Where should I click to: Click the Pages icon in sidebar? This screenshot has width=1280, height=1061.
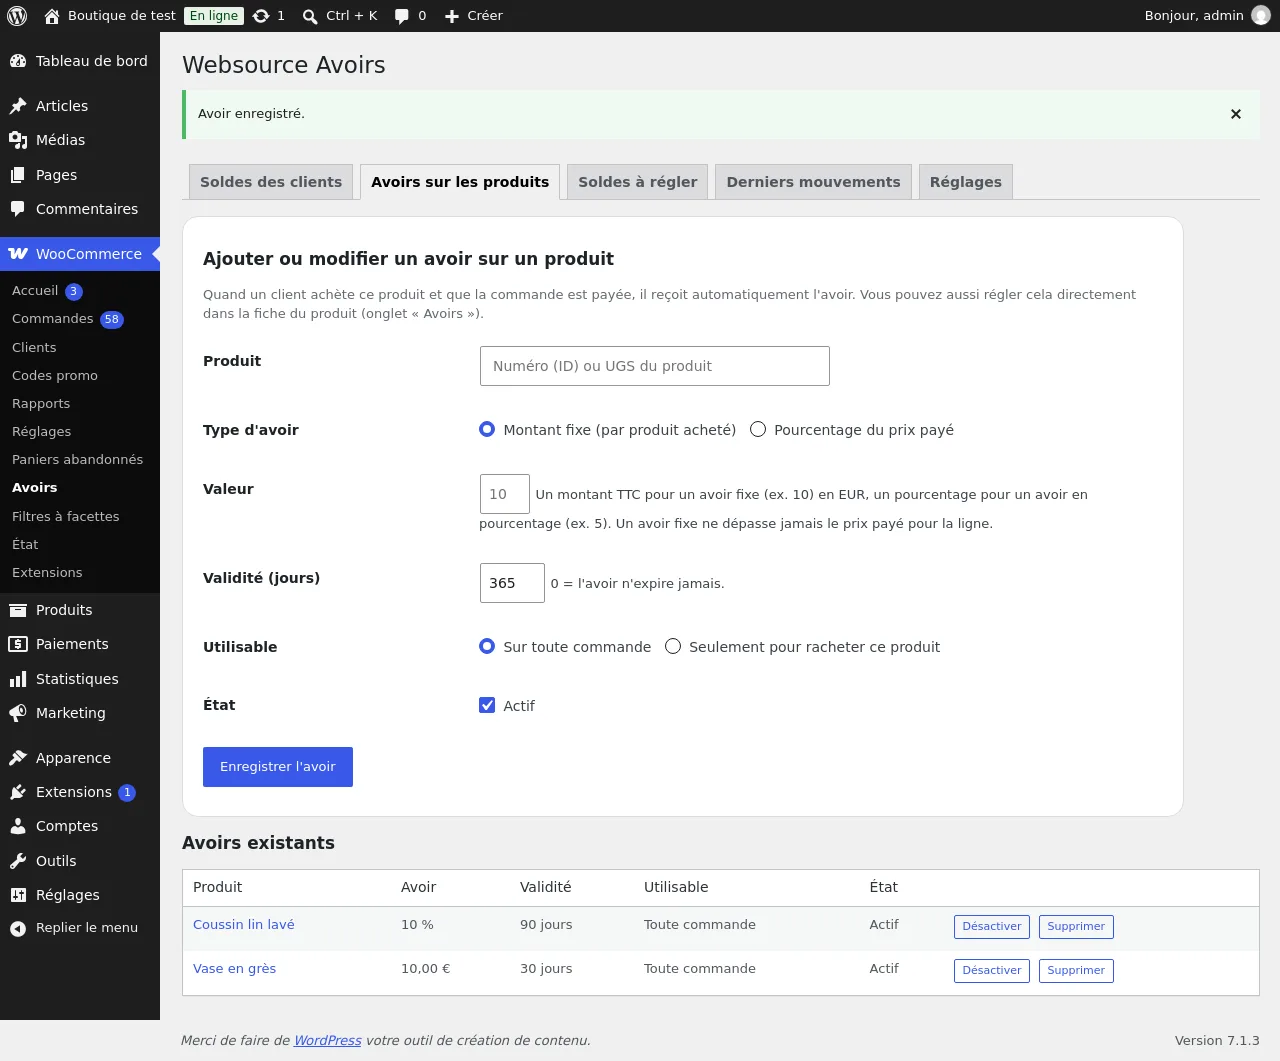(18, 175)
